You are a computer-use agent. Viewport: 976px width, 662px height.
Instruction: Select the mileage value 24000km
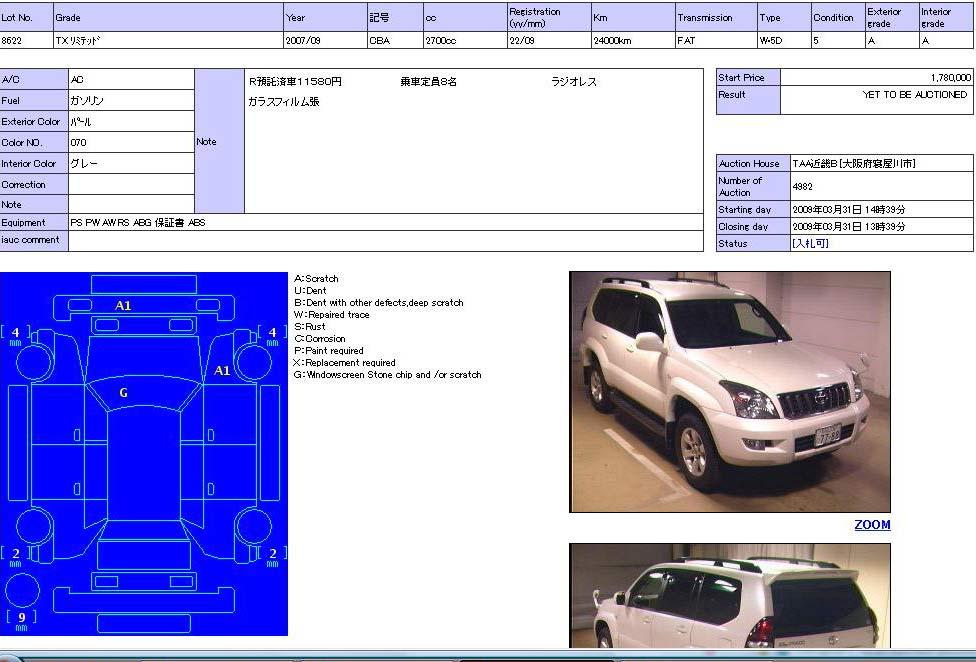click(x=612, y=40)
